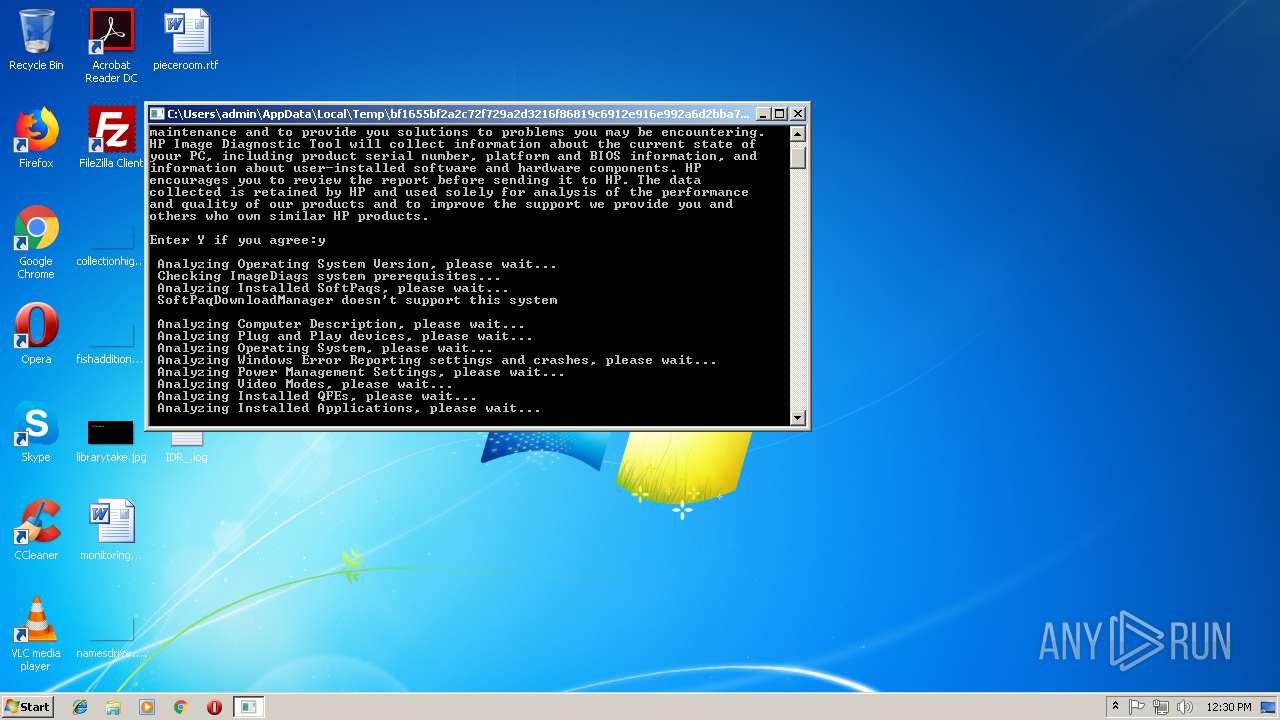
Task: Launch Skype from desktop shortcut
Action: (x=36, y=432)
